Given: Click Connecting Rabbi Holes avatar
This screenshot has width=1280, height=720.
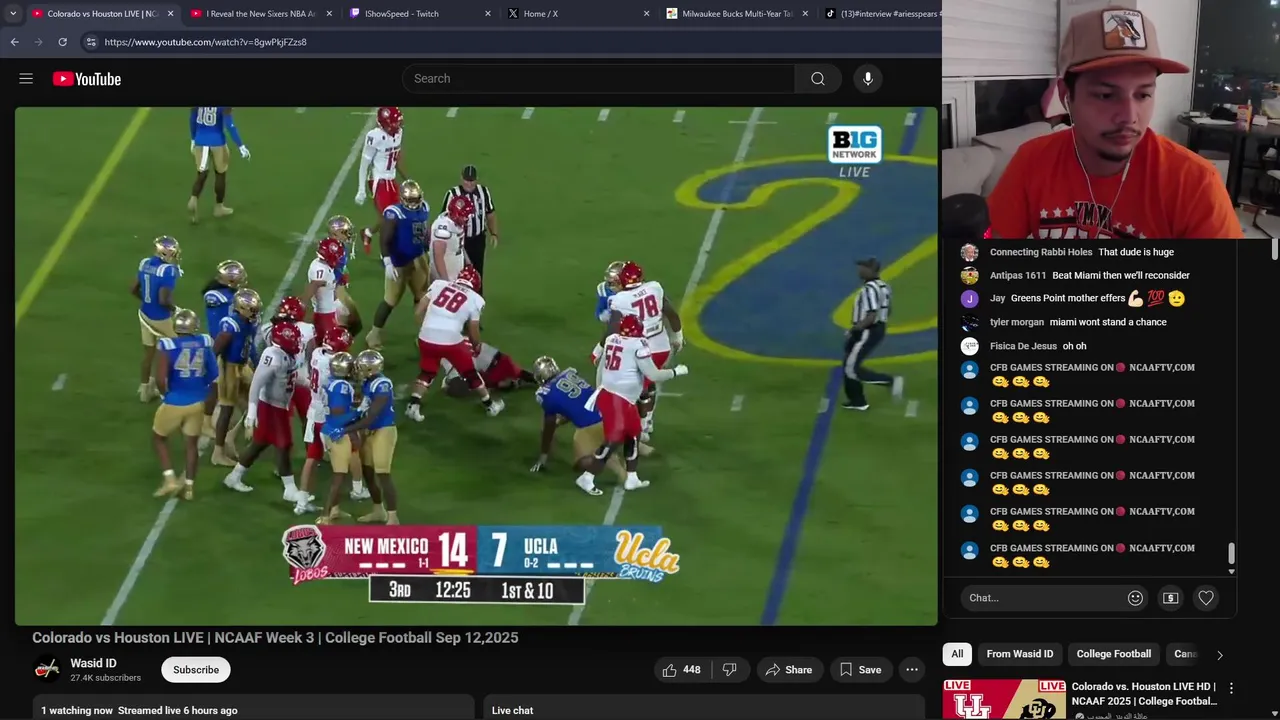Looking at the screenshot, I should [969, 253].
